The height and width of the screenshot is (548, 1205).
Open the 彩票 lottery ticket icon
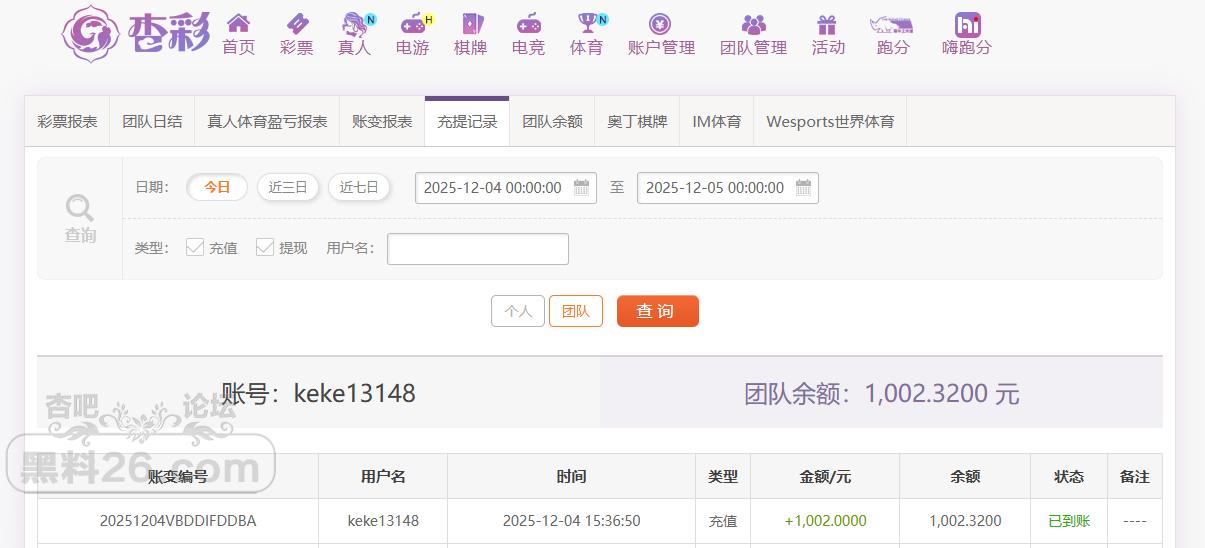297,23
